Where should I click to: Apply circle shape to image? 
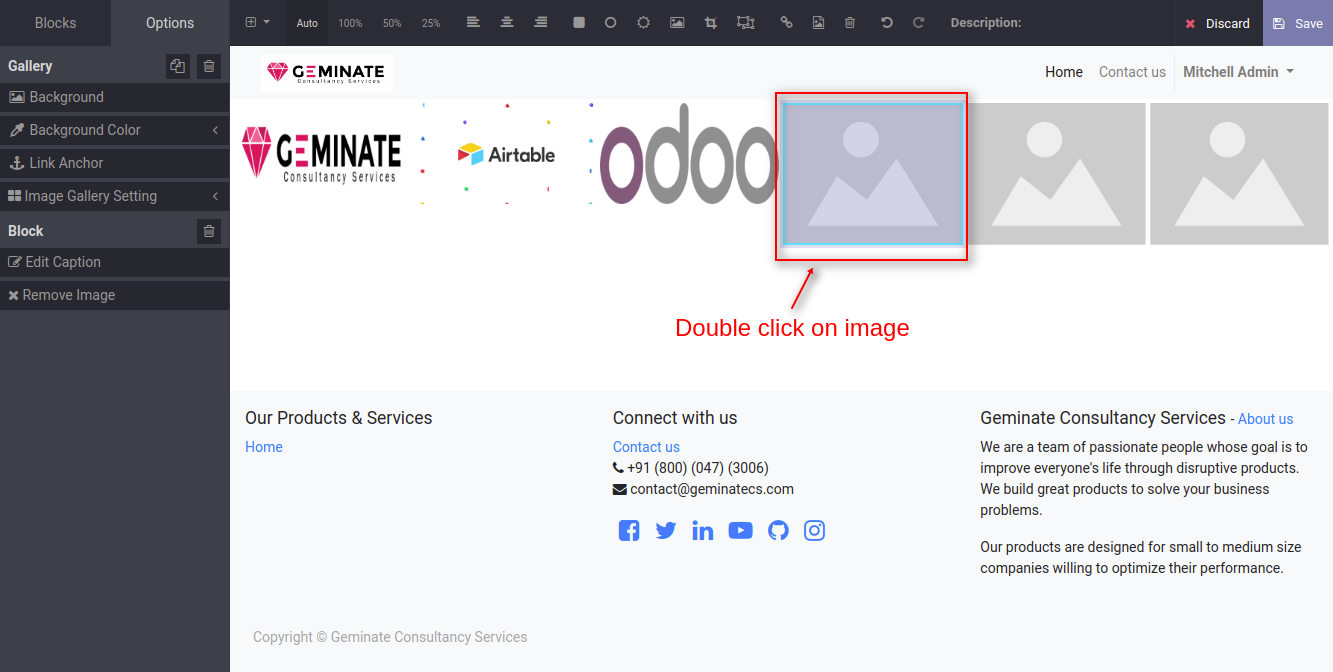pos(610,23)
